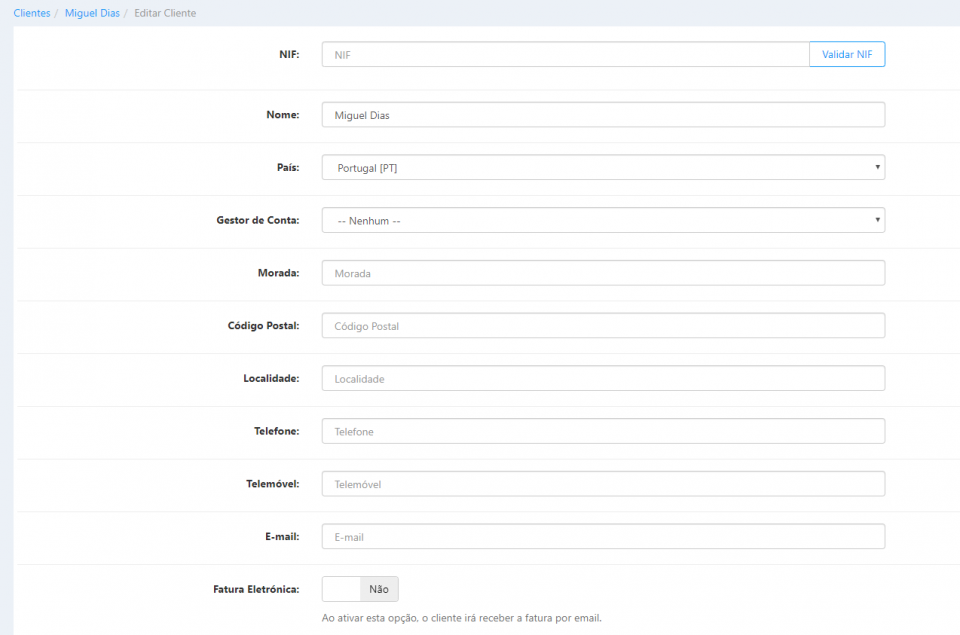The width and height of the screenshot is (960, 635).
Task: Open the Miguel Dias client page via breadcrumb
Action: click(91, 13)
